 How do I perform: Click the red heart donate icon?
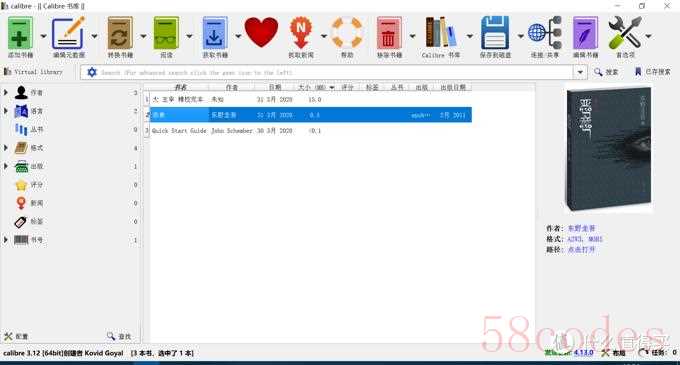pyautogui.click(x=261, y=32)
